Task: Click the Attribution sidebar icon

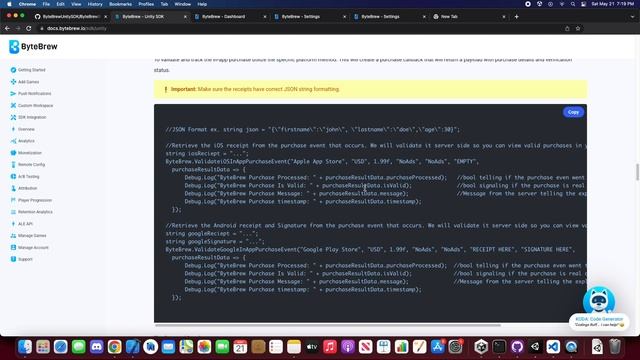Action: (13, 188)
